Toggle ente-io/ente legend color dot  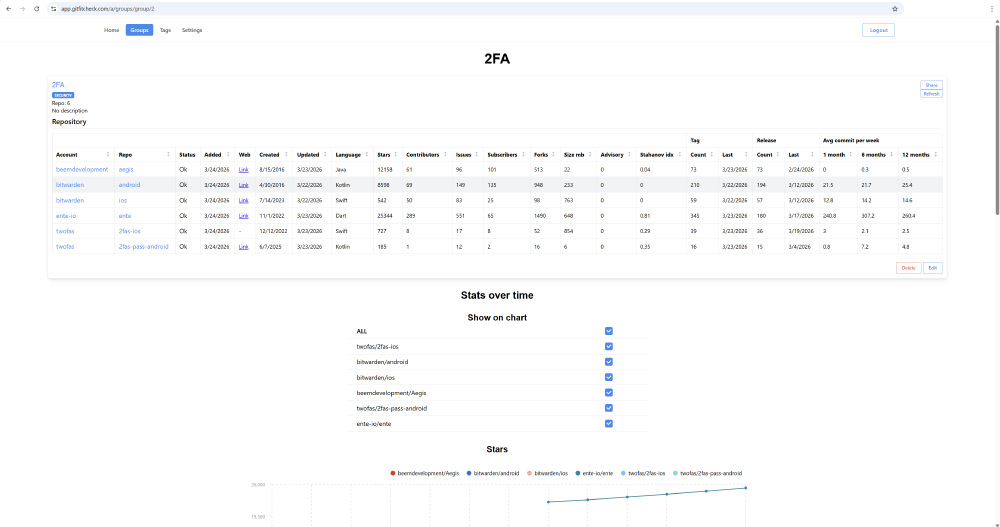578,473
